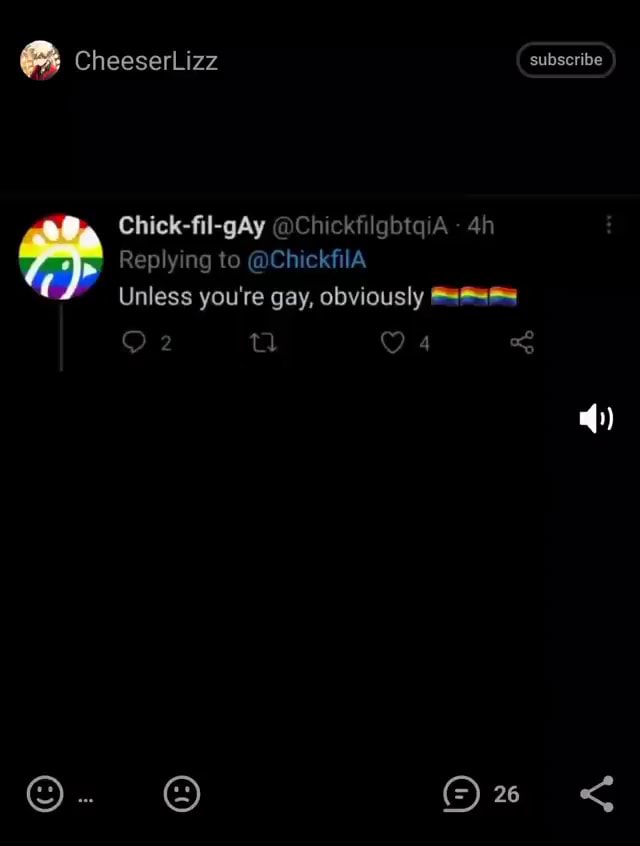Expand the reaction ellipsis beside smiley
Image resolution: width=640 pixels, height=846 pixels.
(85, 800)
